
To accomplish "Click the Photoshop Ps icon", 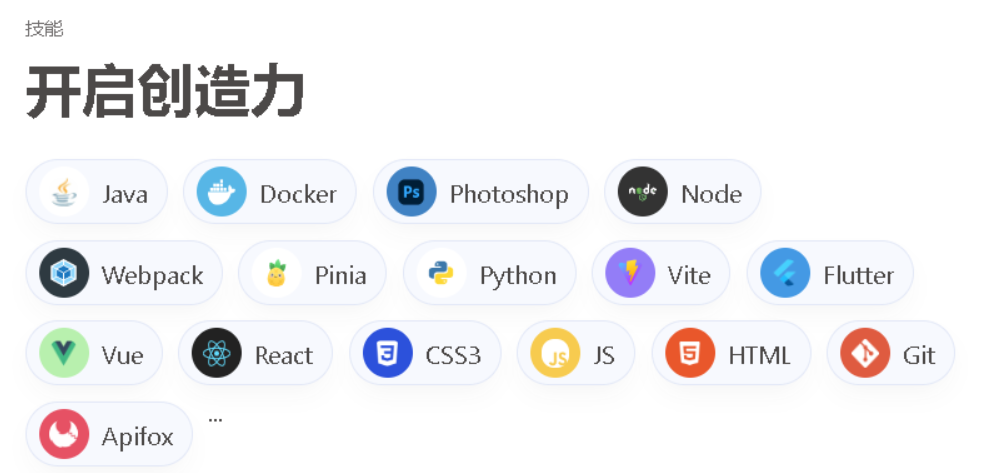I will pyautogui.click(x=411, y=192).
